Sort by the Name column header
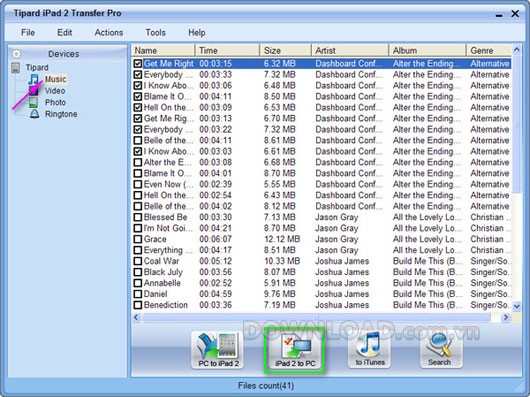The width and height of the screenshot is (530, 397). pyautogui.click(x=163, y=50)
